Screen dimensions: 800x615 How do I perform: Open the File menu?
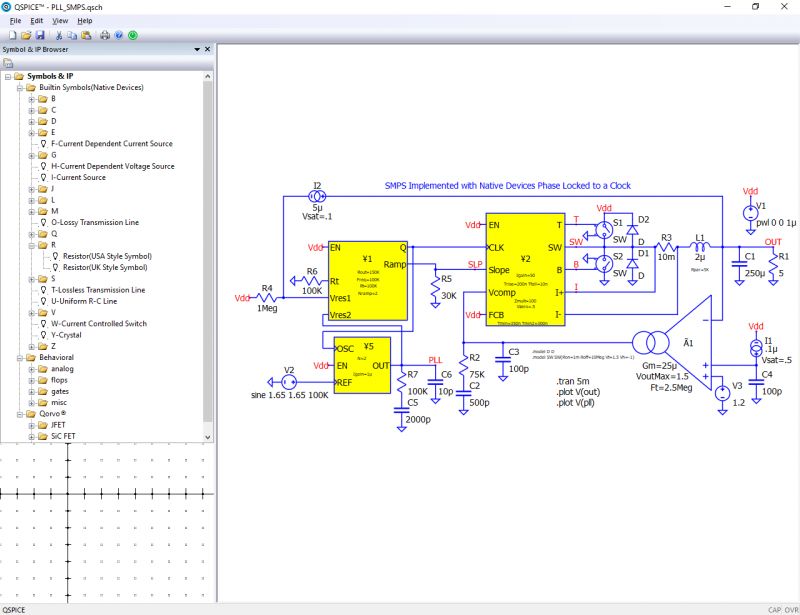(x=14, y=19)
